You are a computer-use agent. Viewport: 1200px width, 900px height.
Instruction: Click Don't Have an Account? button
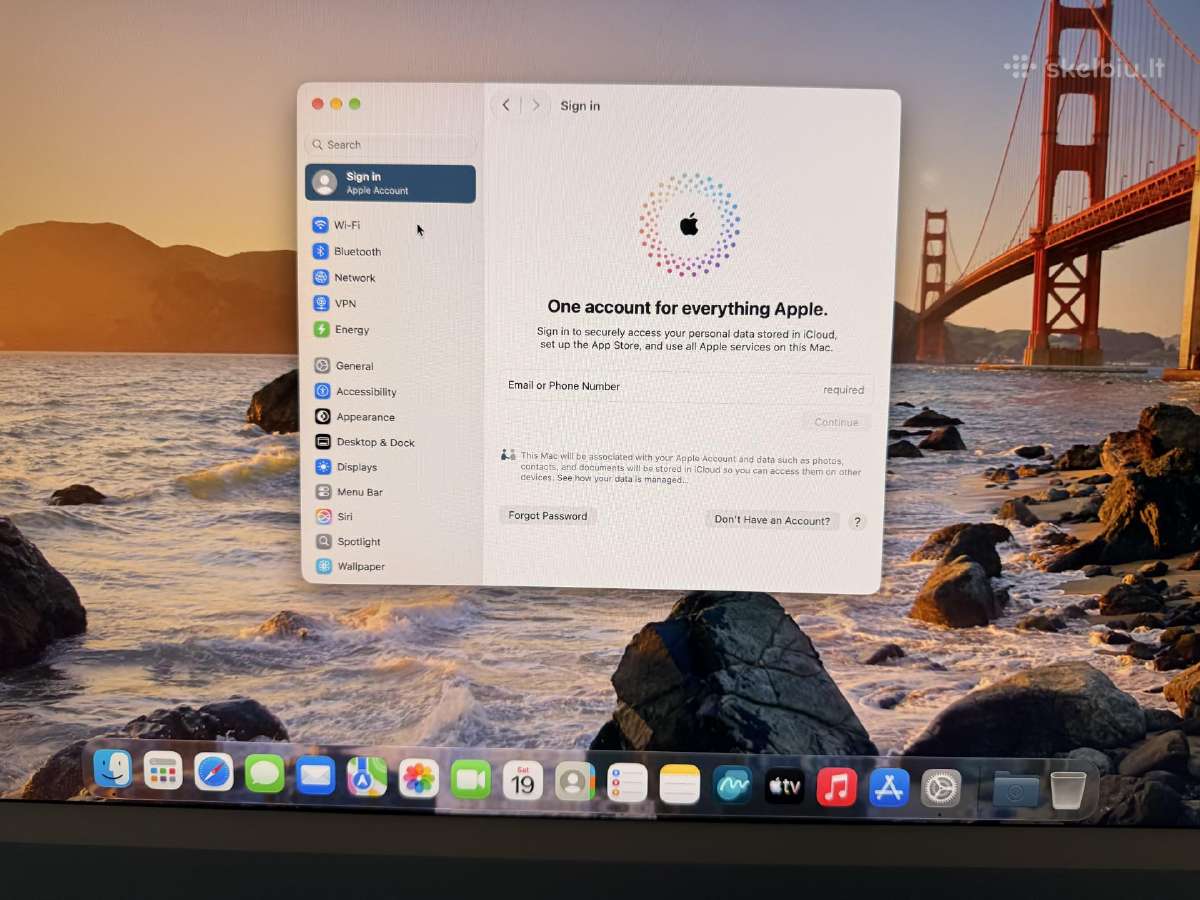(772, 520)
